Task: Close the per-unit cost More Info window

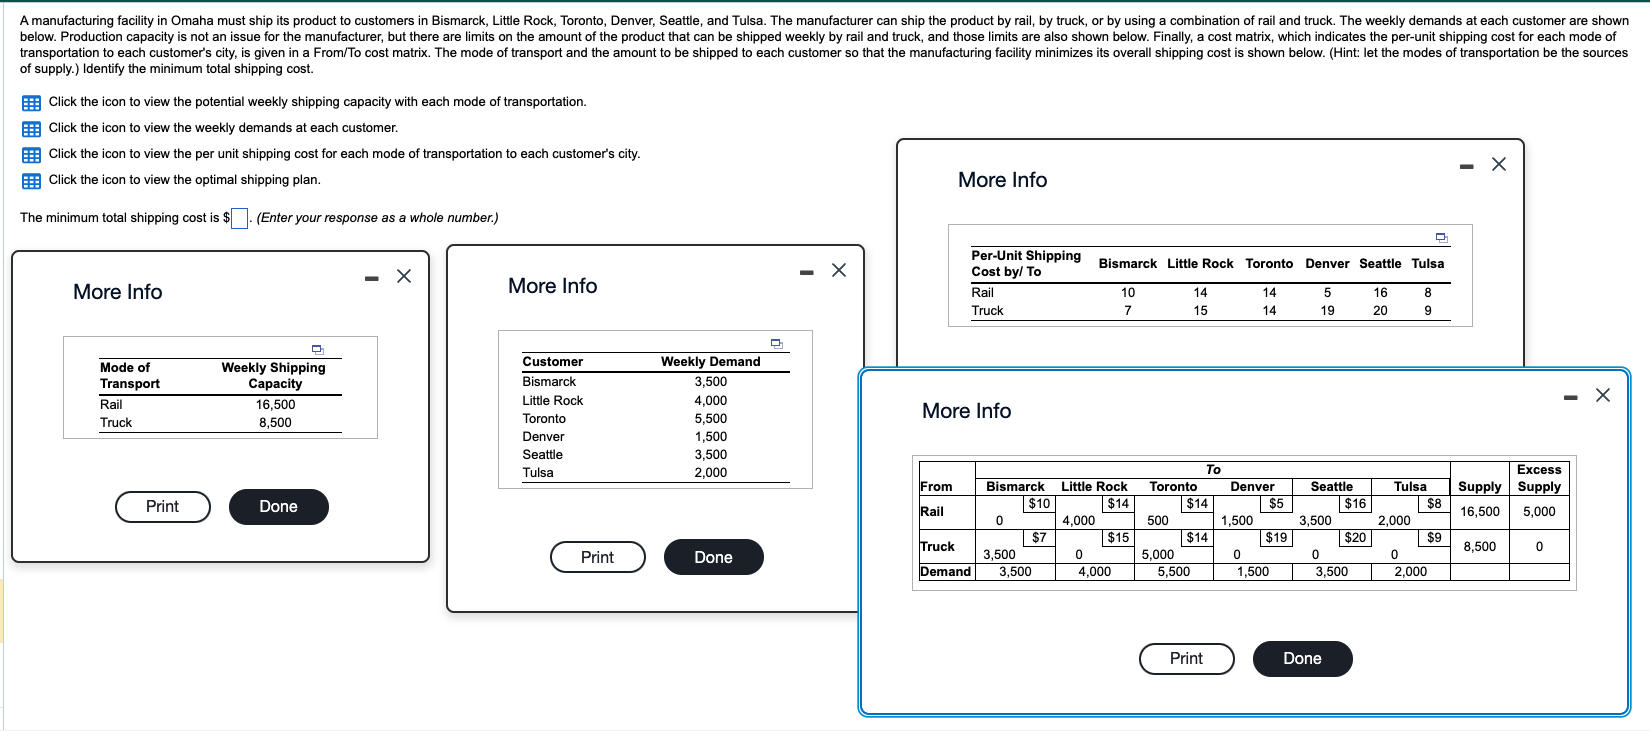Action: point(1499,164)
